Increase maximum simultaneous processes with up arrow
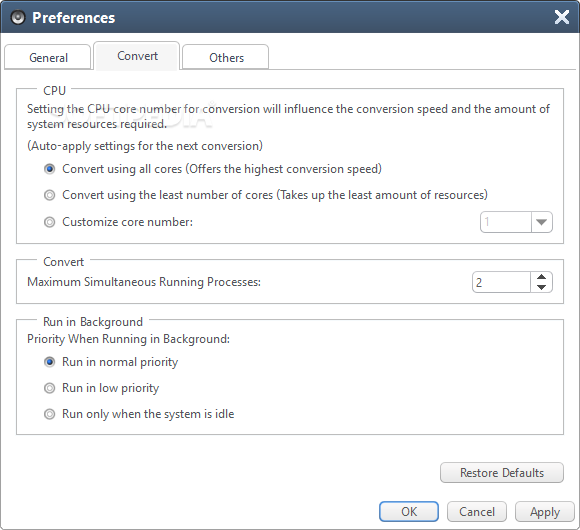The image size is (580, 530). point(542,277)
